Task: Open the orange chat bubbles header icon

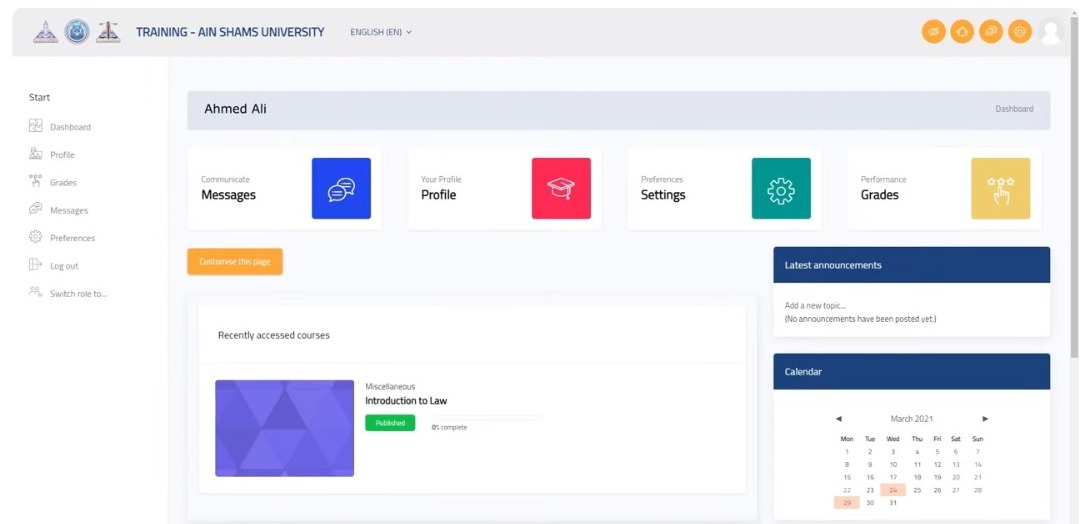Action: pos(991,32)
